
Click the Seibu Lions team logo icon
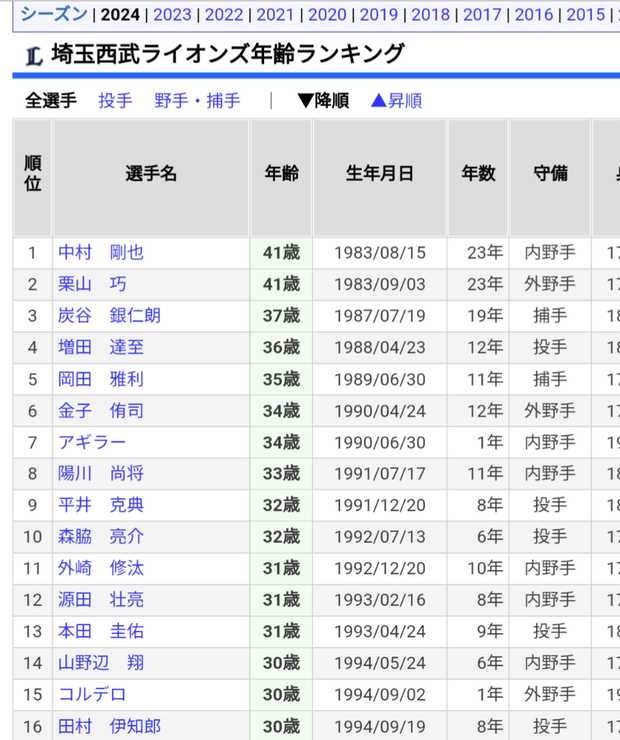click(x=33, y=56)
